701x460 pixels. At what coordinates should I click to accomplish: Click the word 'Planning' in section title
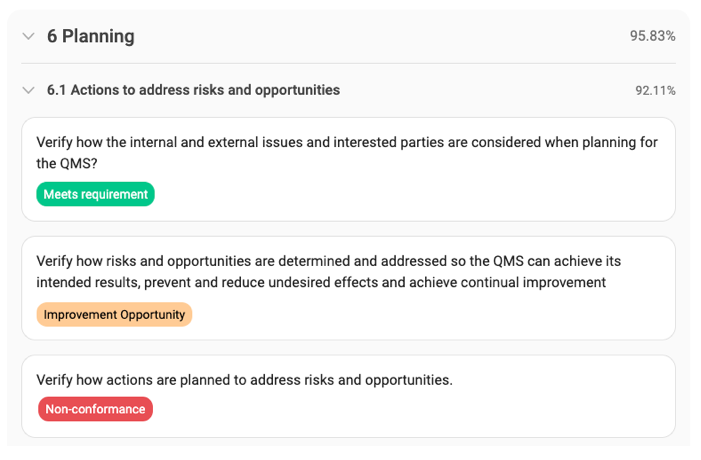point(98,36)
